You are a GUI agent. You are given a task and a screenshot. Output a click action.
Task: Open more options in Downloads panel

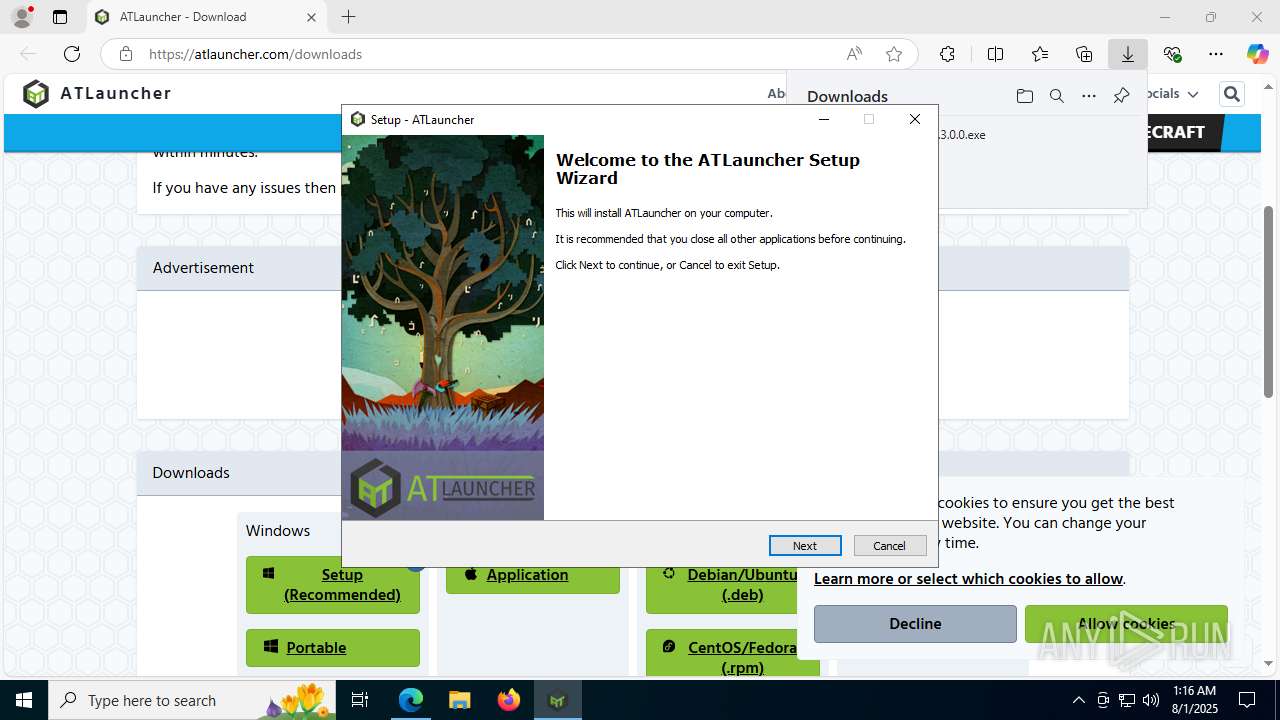click(x=1089, y=96)
